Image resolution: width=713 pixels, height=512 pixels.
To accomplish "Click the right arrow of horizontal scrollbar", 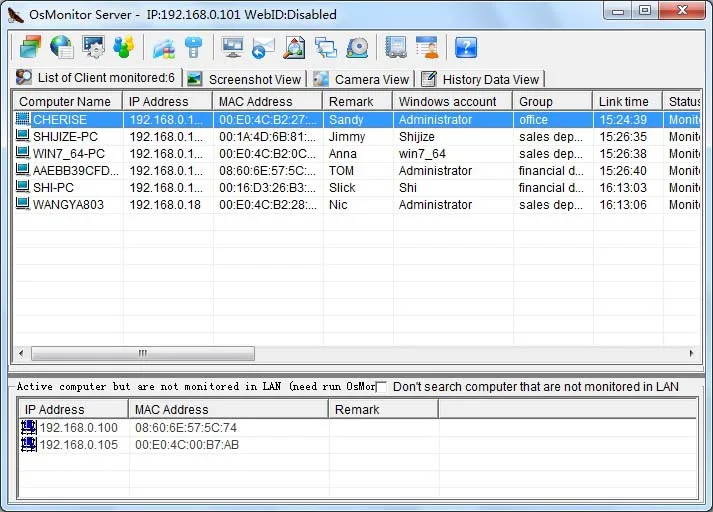I will click(692, 354).
